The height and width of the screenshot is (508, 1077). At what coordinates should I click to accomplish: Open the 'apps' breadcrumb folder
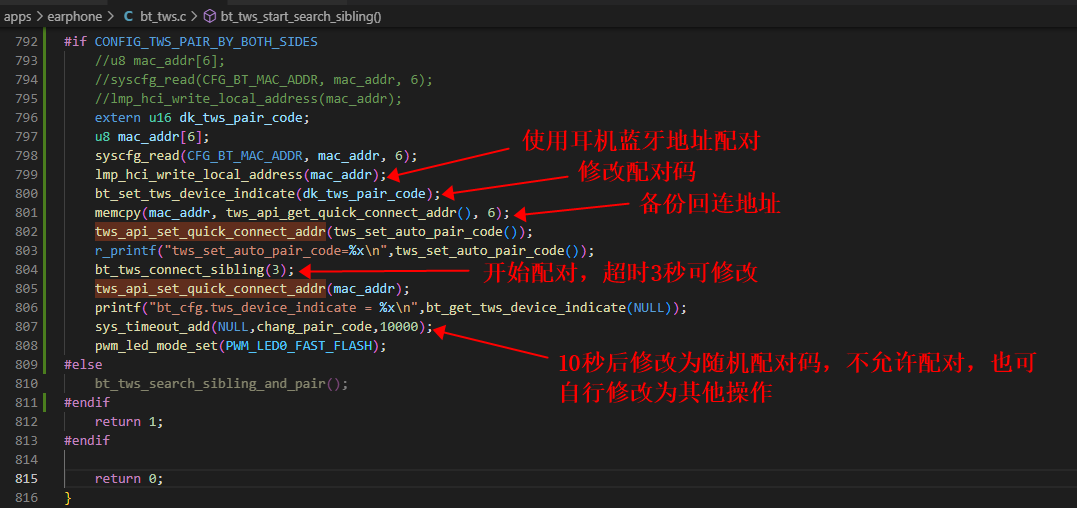point(17,16)
